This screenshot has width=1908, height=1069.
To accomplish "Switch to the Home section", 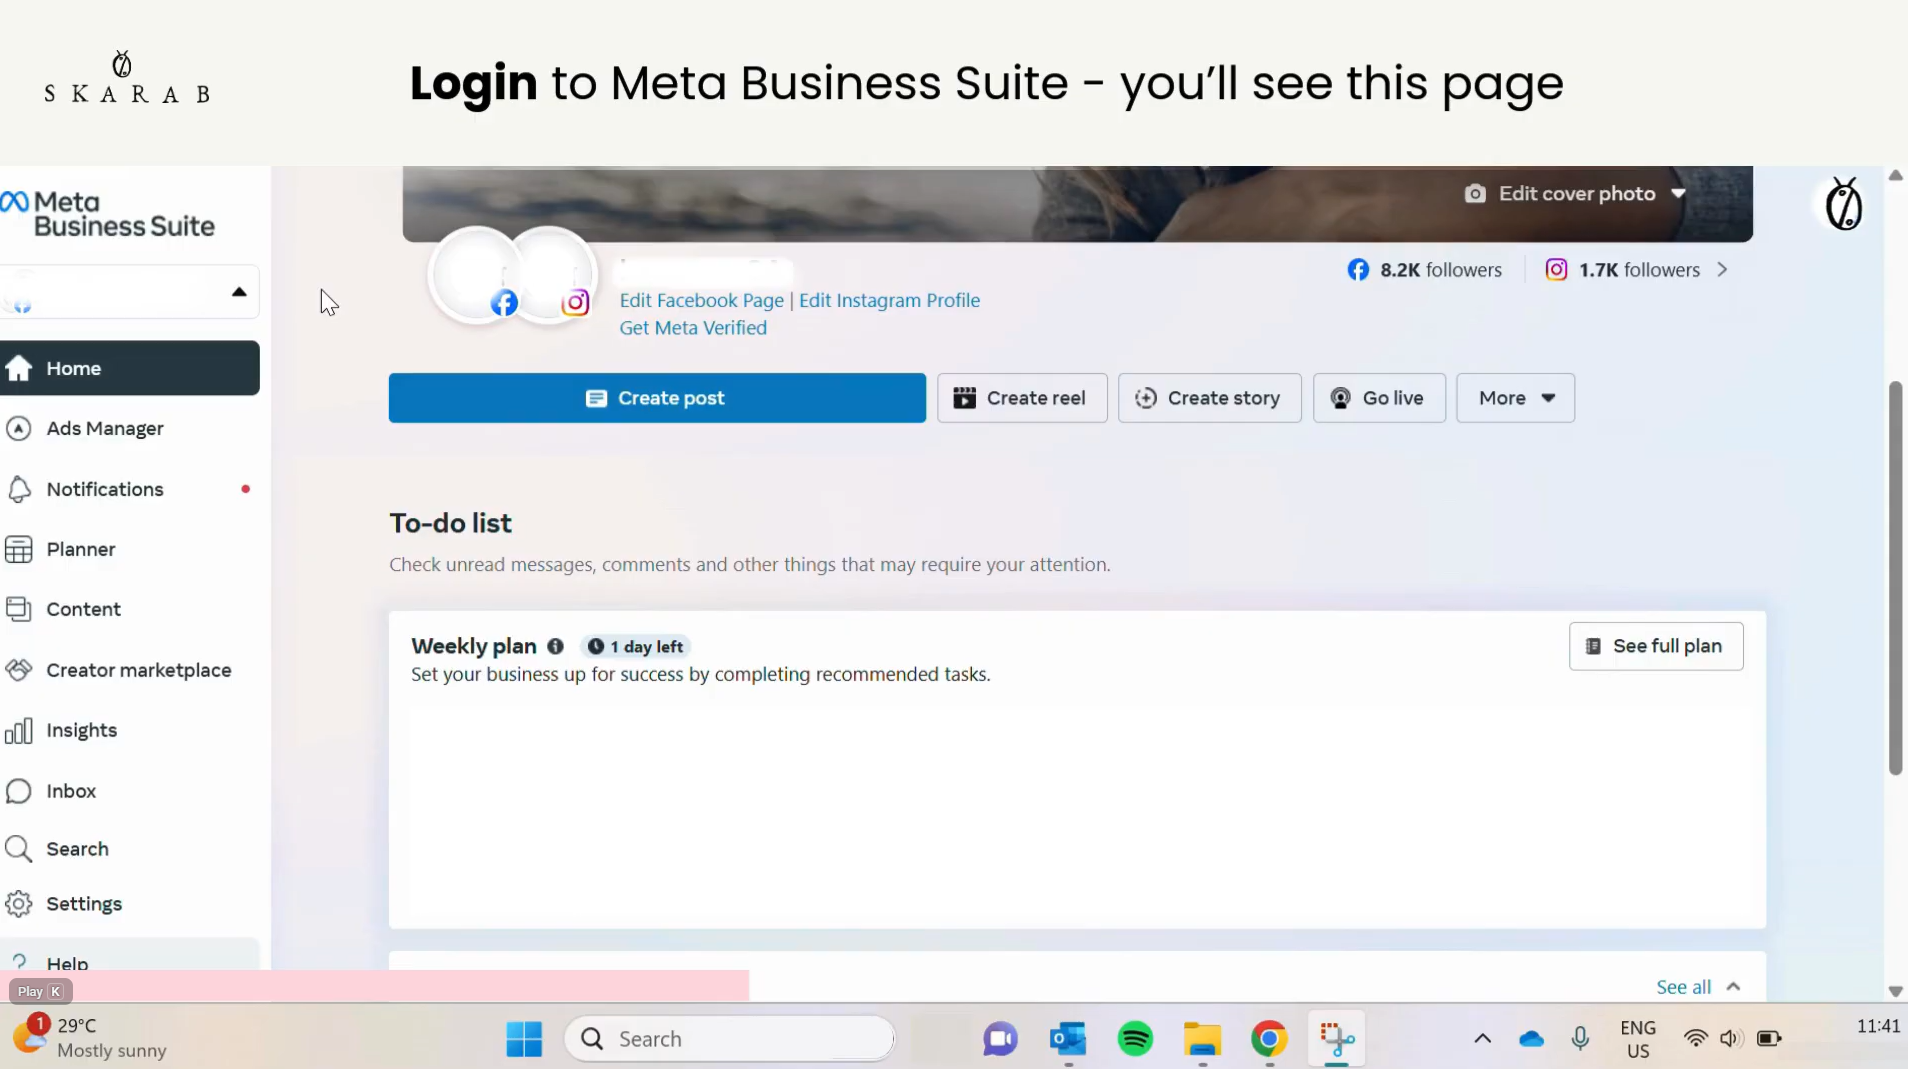I will (x=74, y=368).
